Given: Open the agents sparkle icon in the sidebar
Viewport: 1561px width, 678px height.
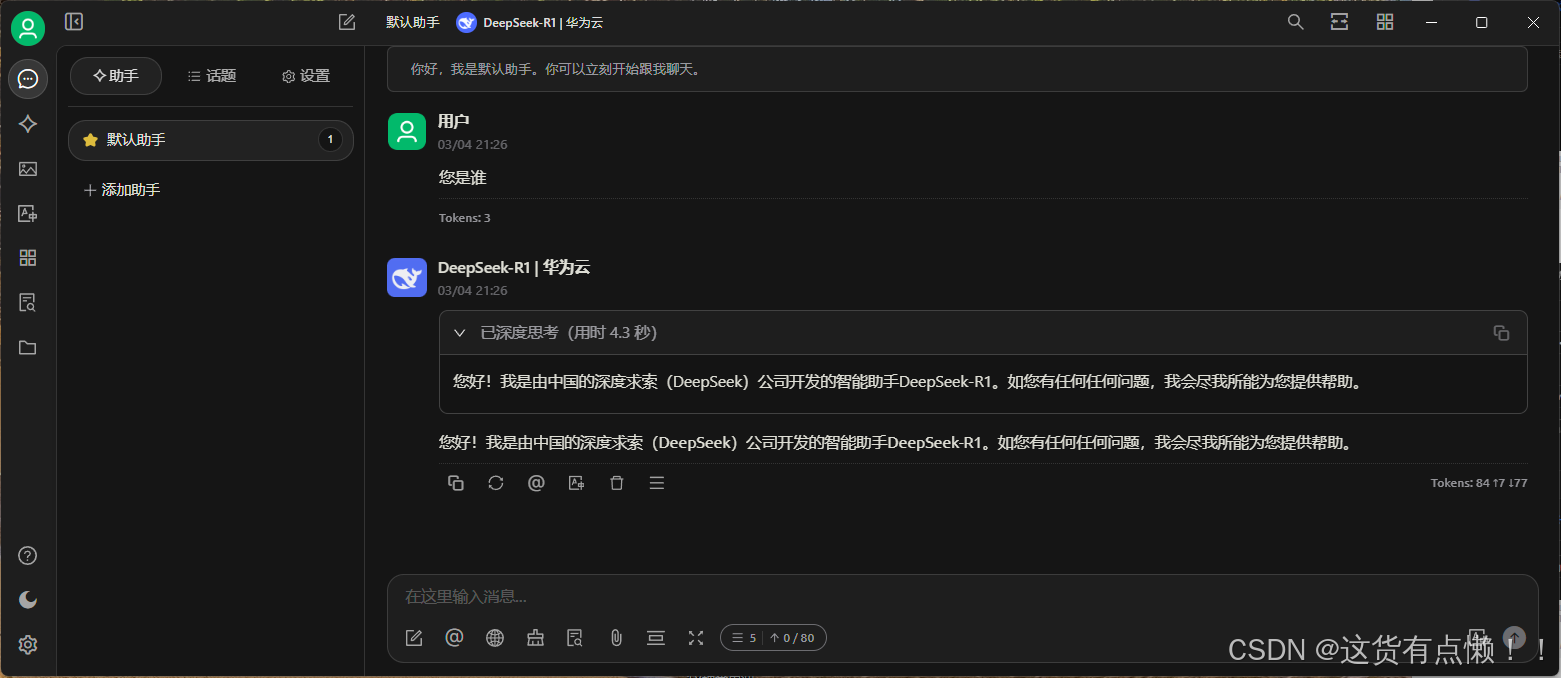Looking at the screenshot, I should [x=28, y=124].
